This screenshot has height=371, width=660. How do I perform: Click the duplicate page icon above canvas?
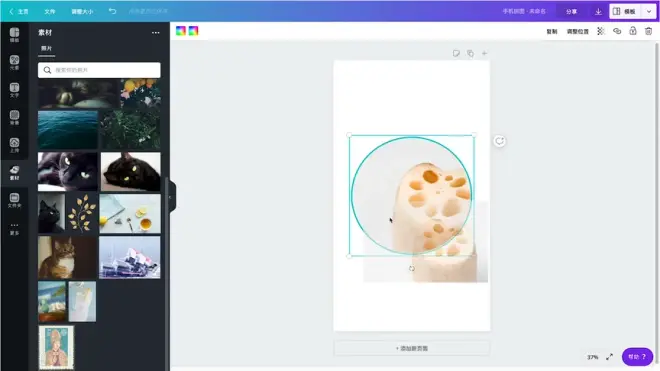[470, 53]
